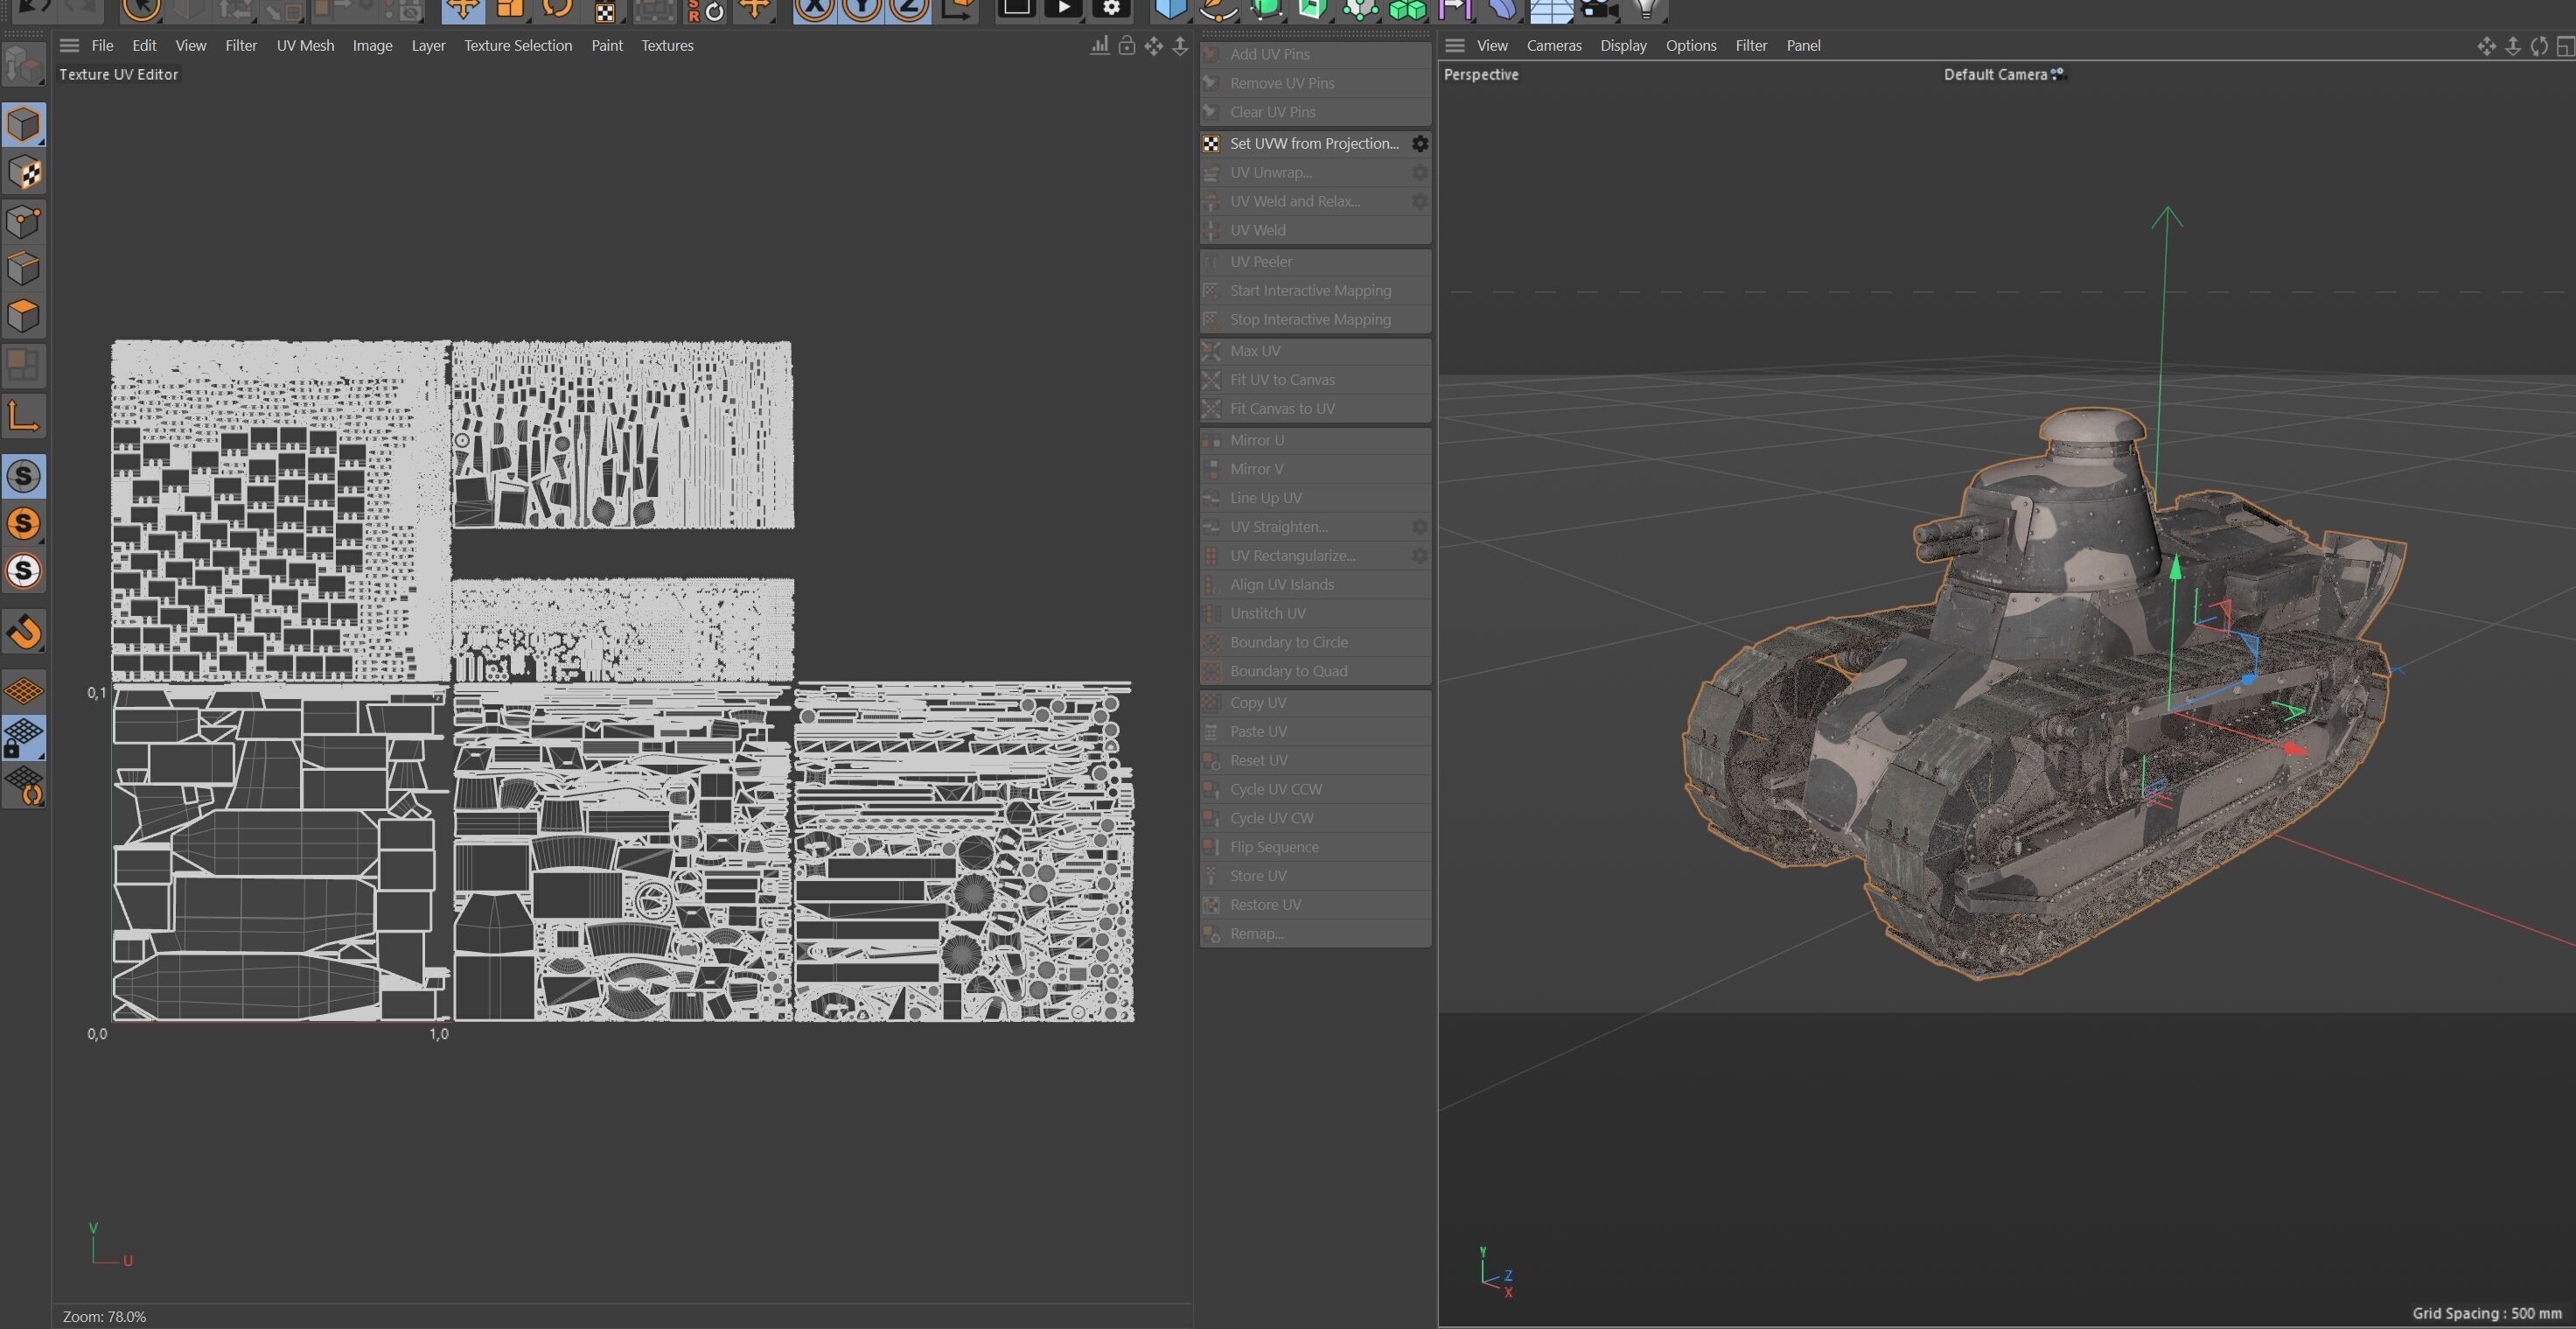This screenshot has width=2576, height=1329.
Task: Expand the Perspective viewport hamburger menu
Action: click(x=1455, y=46)
